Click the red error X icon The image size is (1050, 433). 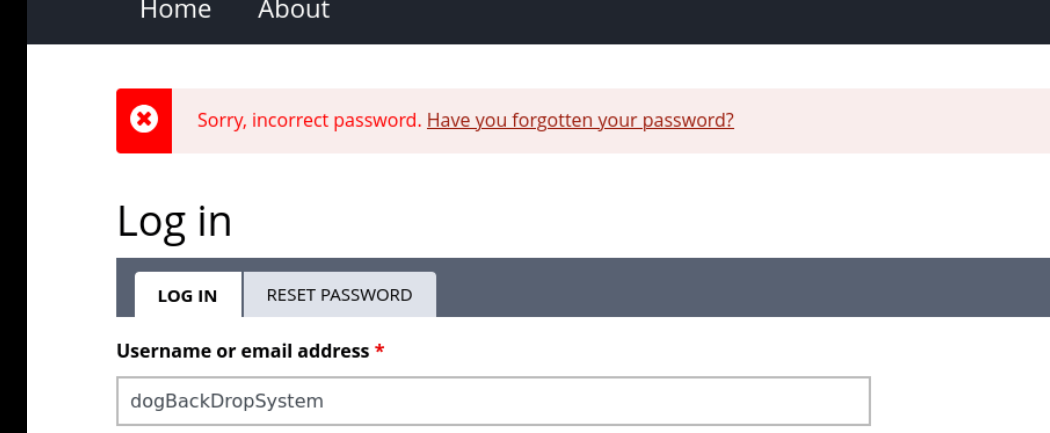(x=144, y=120)
